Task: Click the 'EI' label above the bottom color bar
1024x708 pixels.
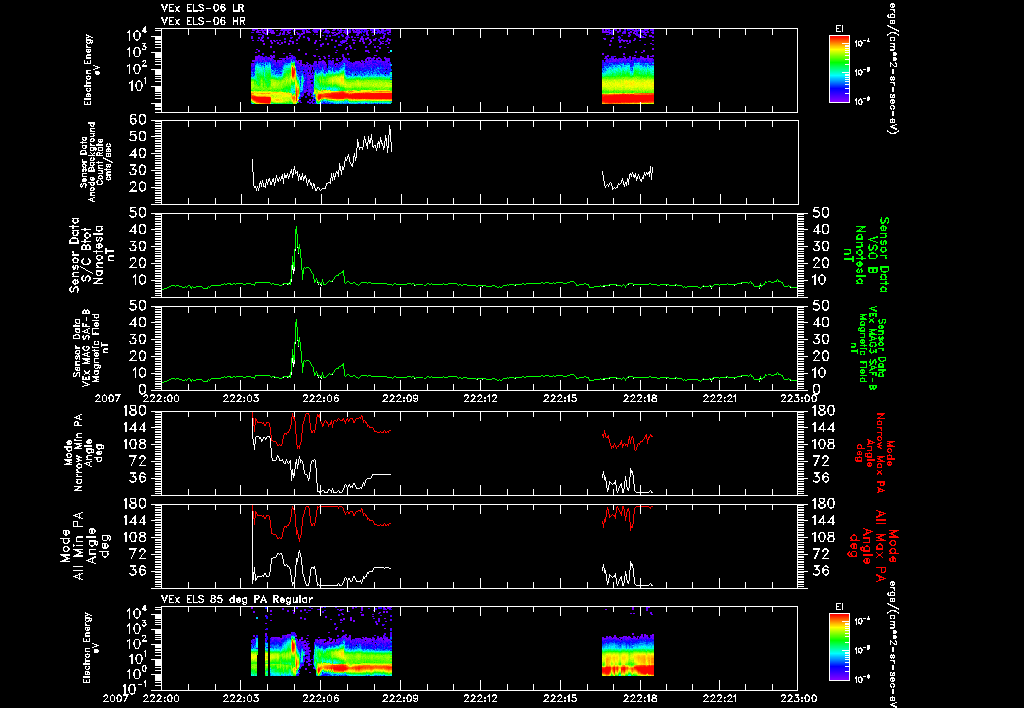Action: pyautogui.click(x=840, y=607)
